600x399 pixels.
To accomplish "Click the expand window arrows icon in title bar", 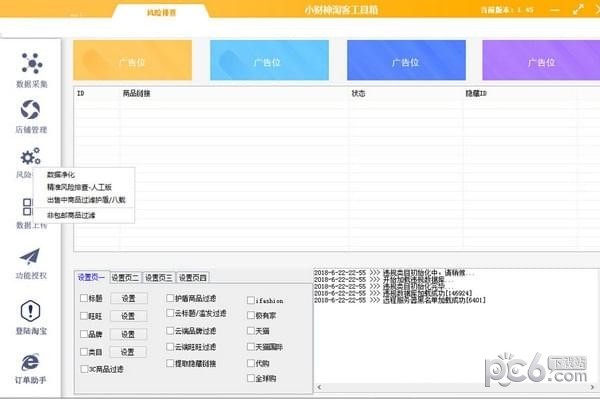I will coord(578,9).
